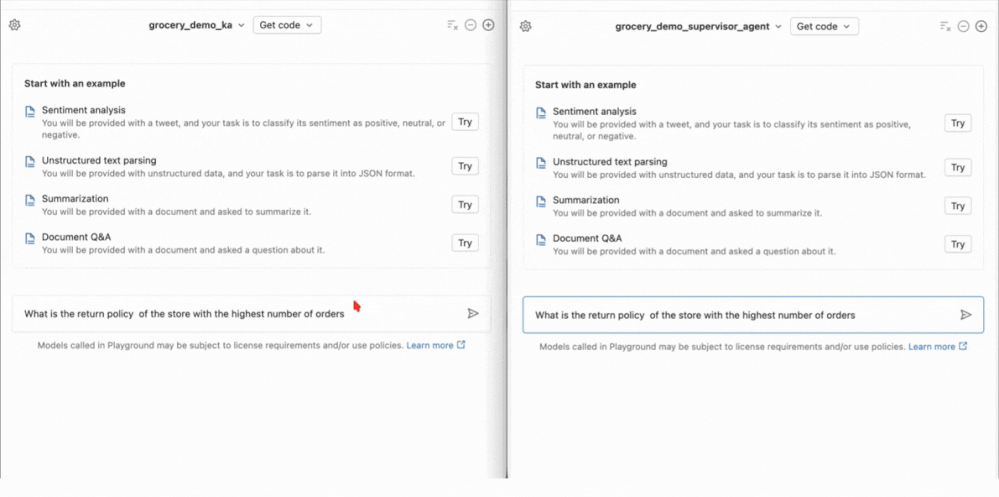Click Summarization document icon in right pane
The width and height of the screenshot is (999, 497).
[541, 201]
